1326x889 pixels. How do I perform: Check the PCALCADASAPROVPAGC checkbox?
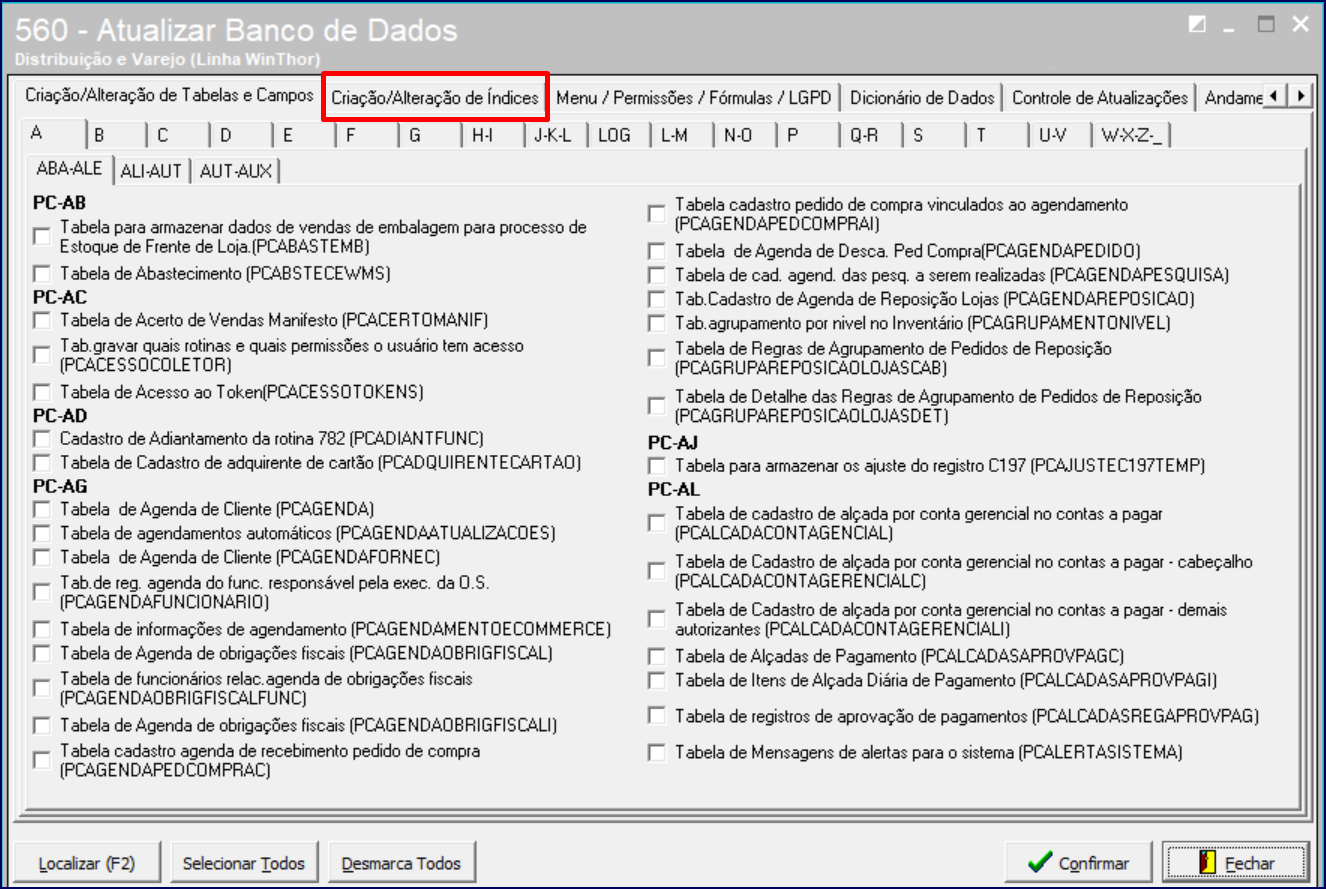pos(656,657)
